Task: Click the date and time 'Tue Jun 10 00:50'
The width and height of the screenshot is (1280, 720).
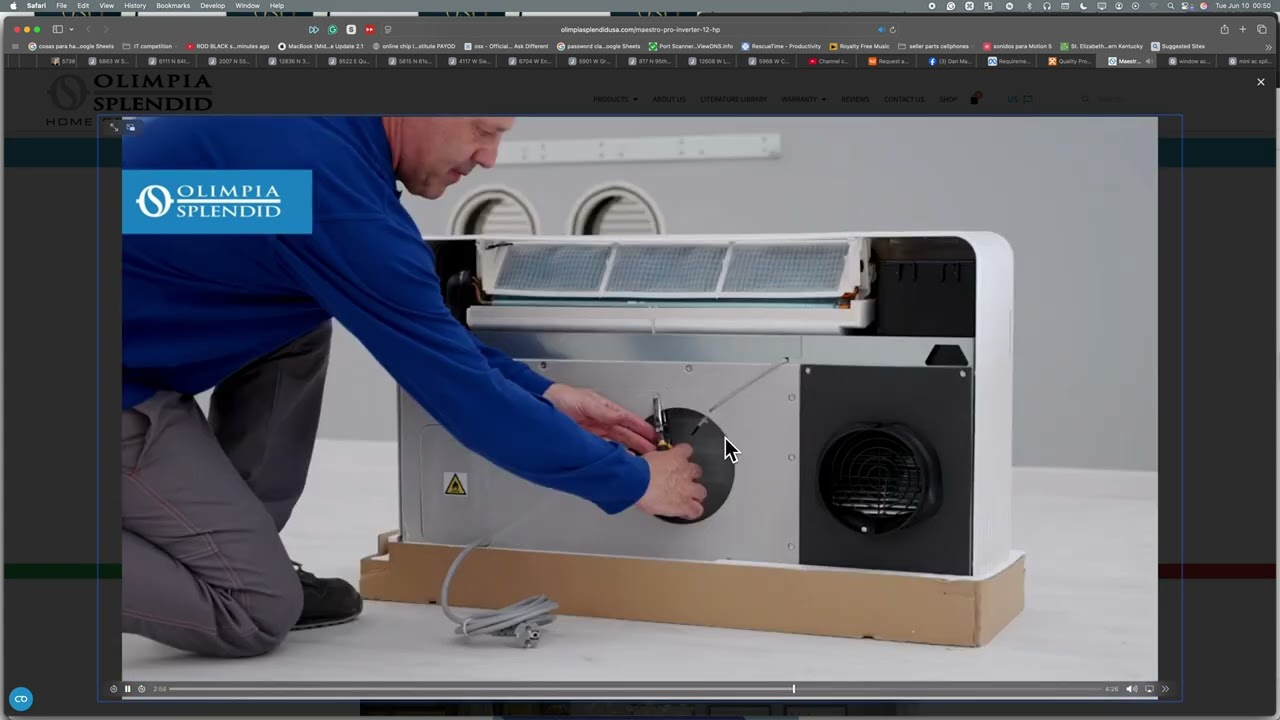Action: (x=1243, y=6)
